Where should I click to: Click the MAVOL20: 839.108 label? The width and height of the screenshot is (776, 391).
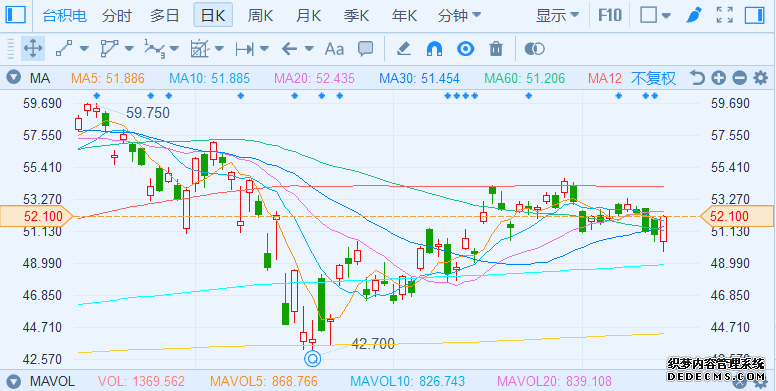(554, 381)
